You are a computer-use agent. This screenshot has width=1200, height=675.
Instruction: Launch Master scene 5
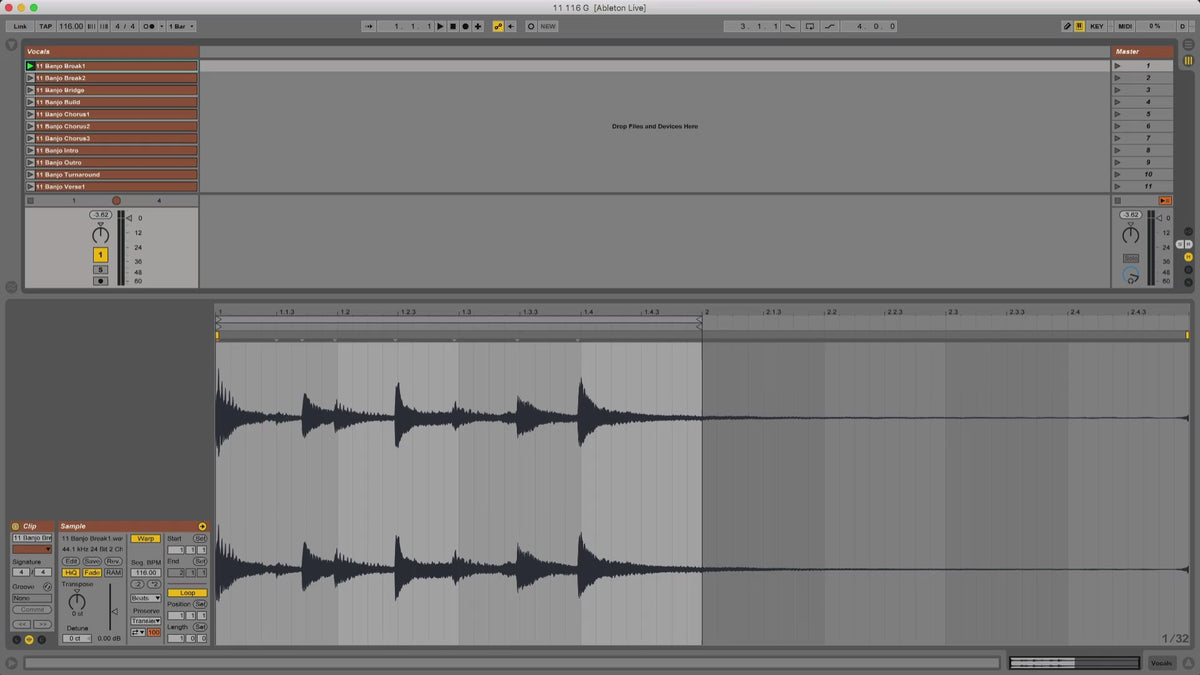(x=1117, y=114)
